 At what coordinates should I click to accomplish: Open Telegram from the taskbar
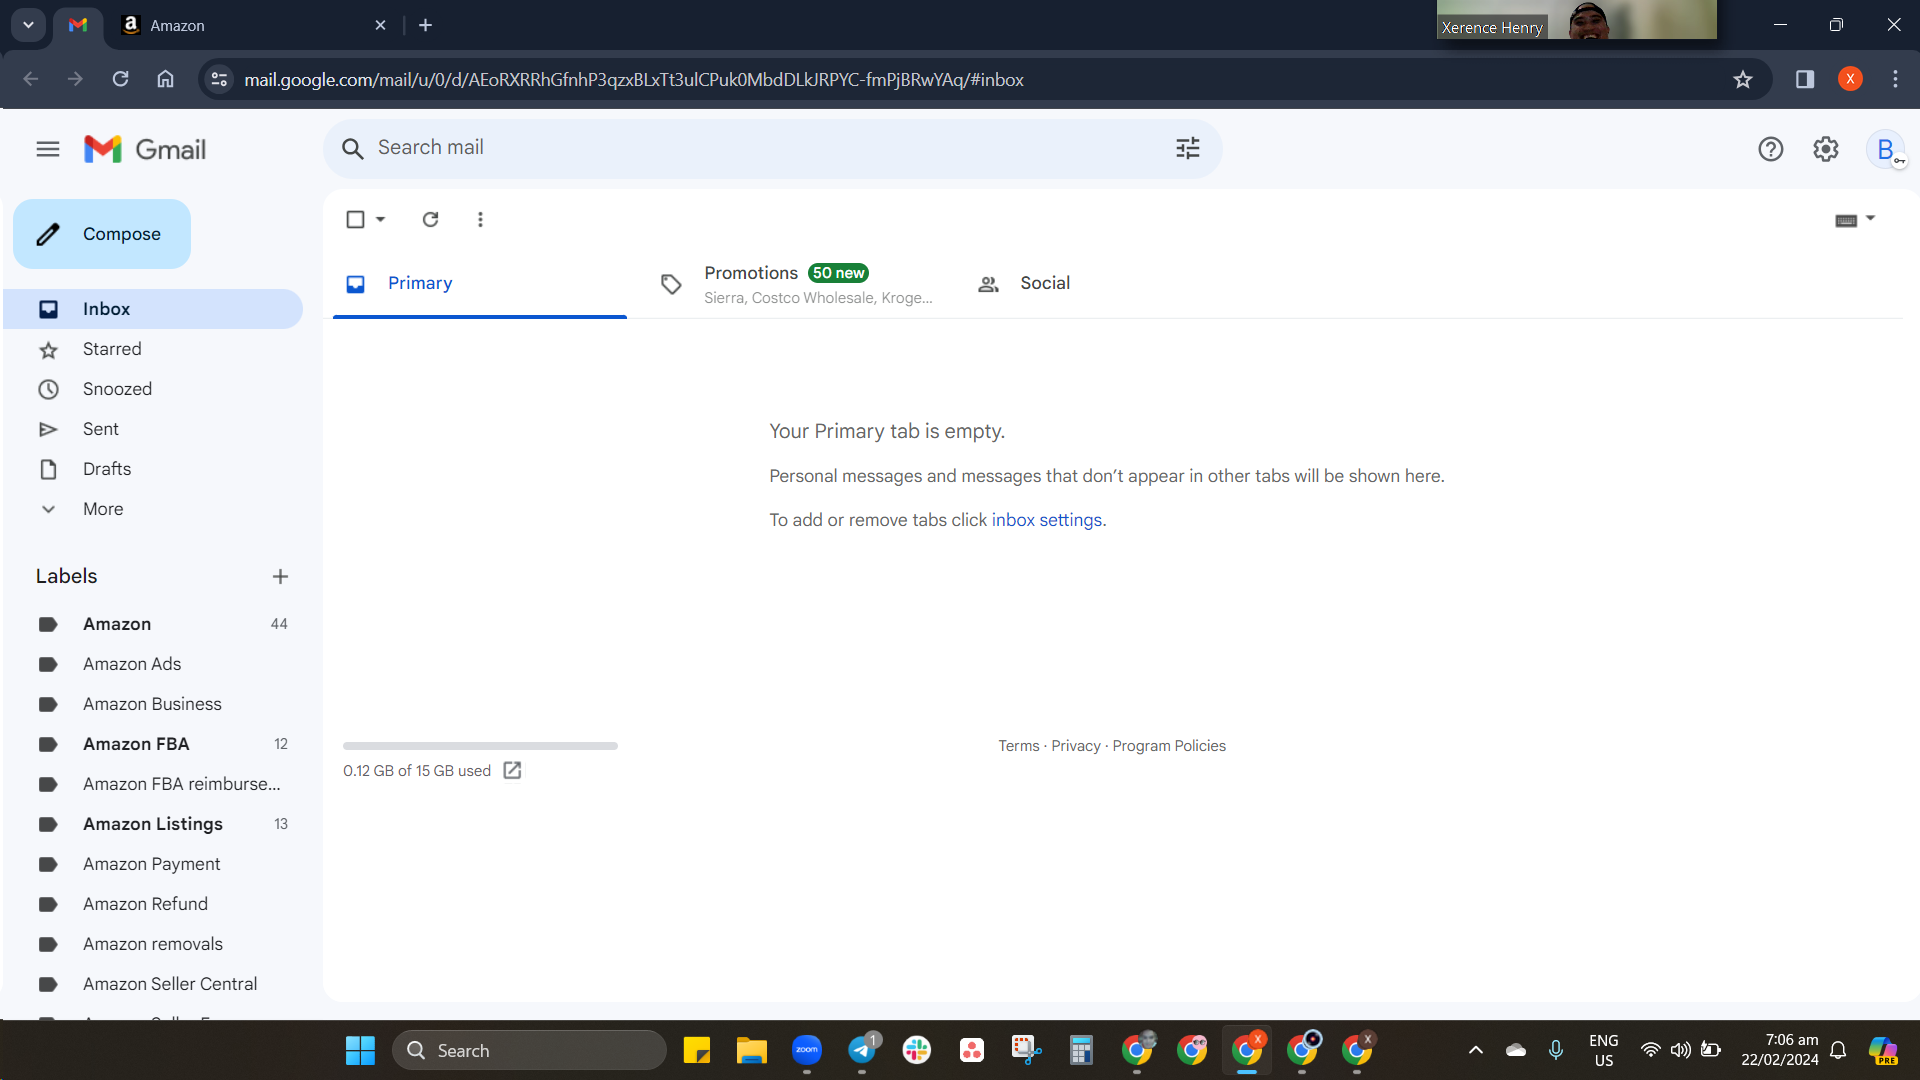(x=862, y=1050)
